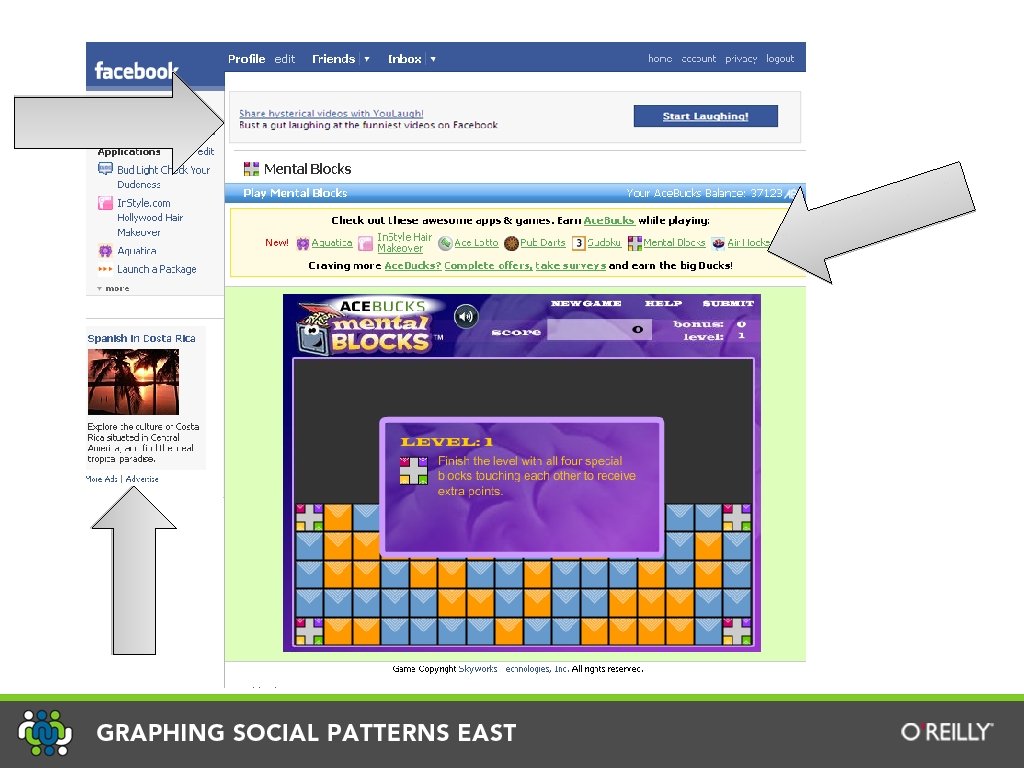Click edit next to Profile
1024x768 pixels.
285,59
